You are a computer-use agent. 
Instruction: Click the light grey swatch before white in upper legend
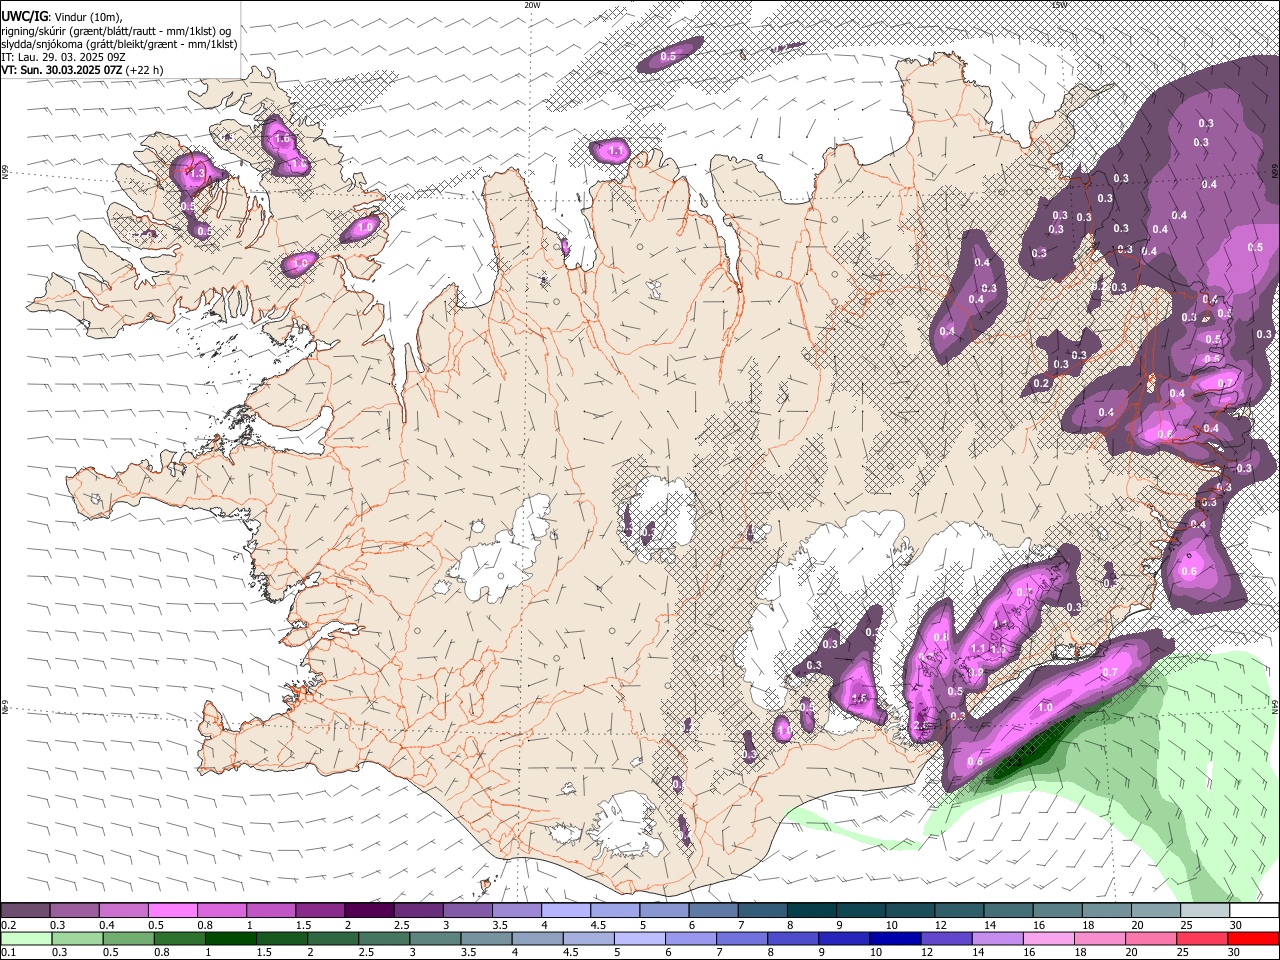1205,910
